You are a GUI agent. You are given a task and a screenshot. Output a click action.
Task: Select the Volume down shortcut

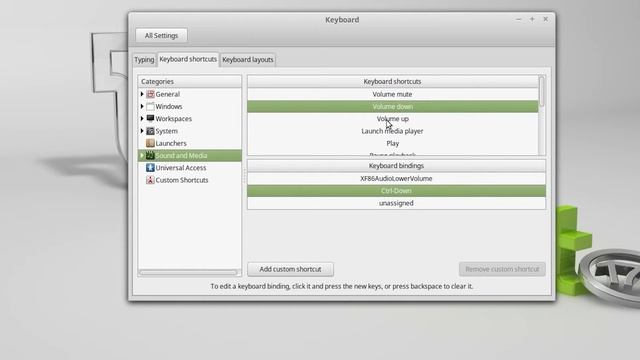click(x=393, y=107)
